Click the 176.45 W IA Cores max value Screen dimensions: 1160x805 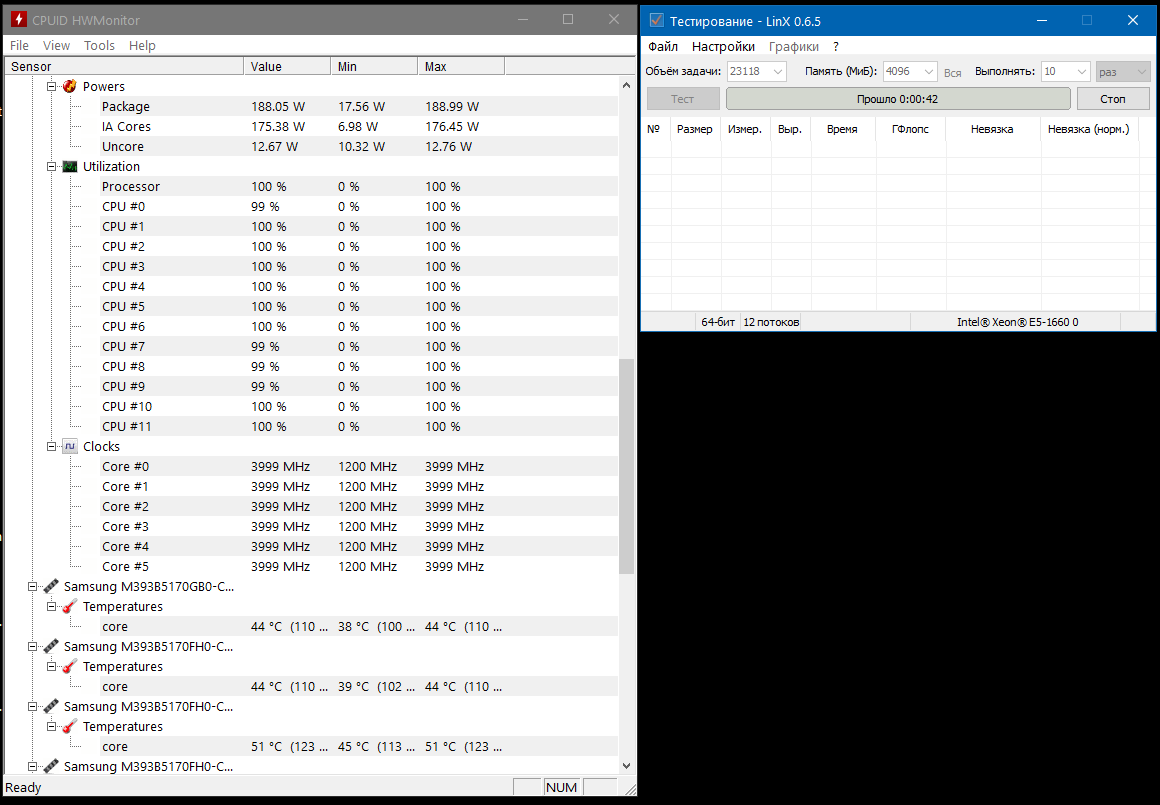[x=452, y=127]
